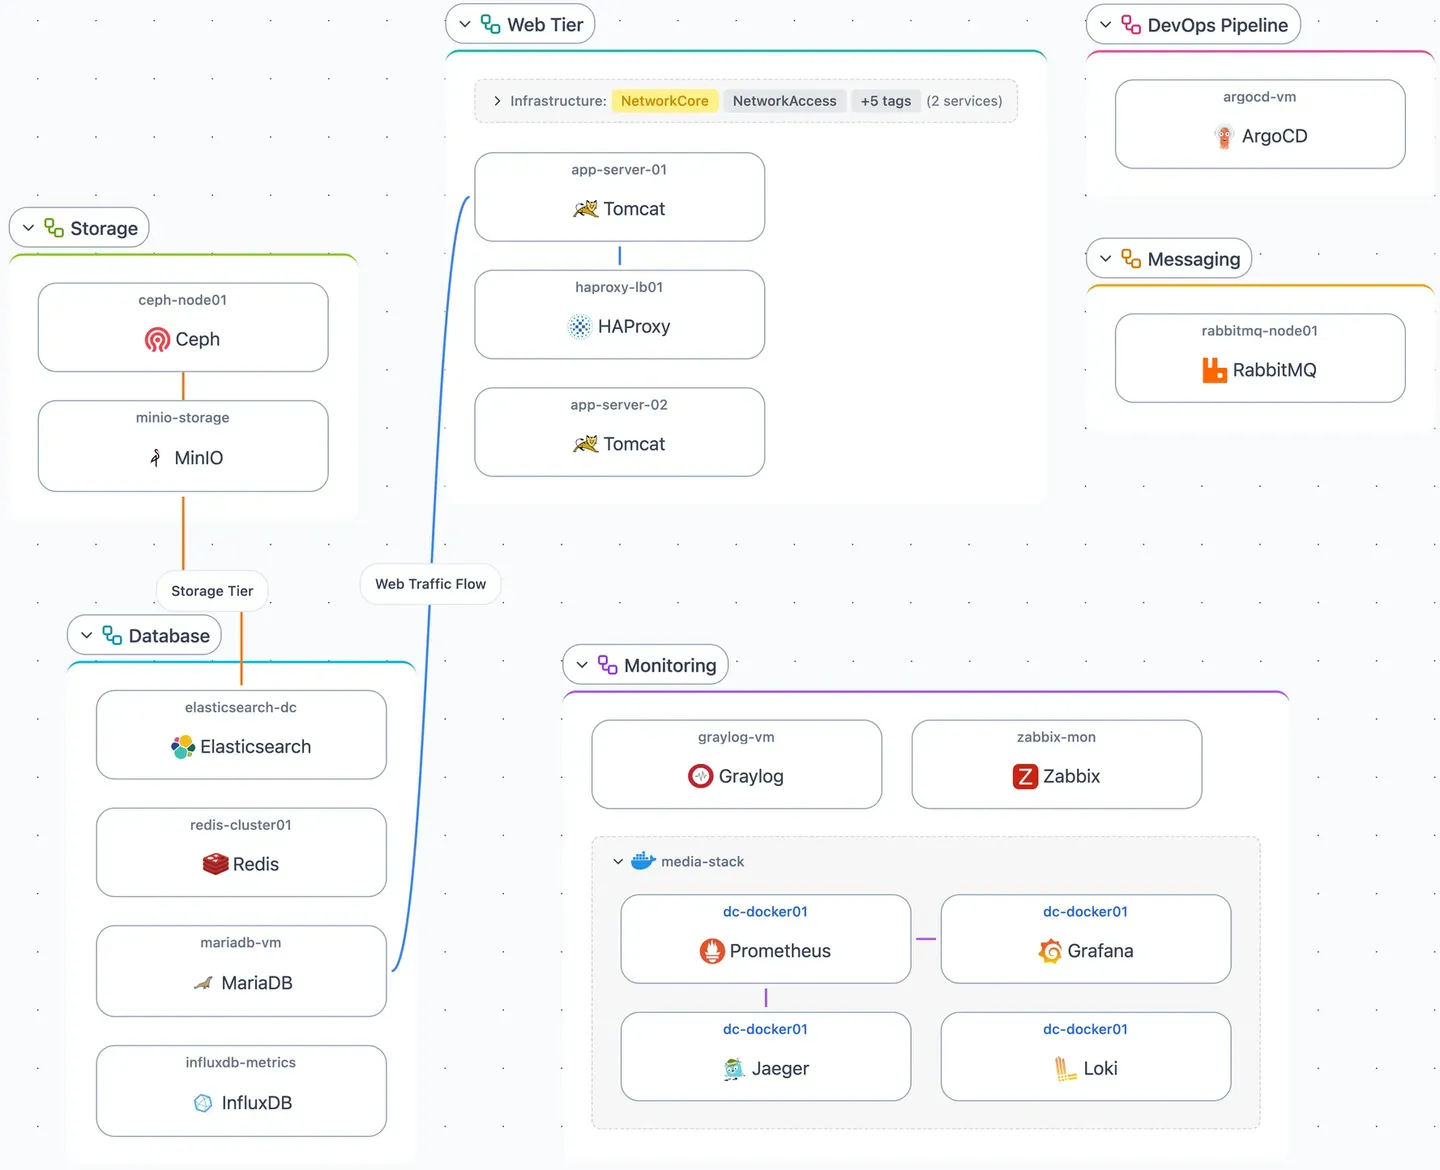This screenshot has height=1170, width=1440.
Task: Click the ArgoCD logo icon
Action: 1224,136
